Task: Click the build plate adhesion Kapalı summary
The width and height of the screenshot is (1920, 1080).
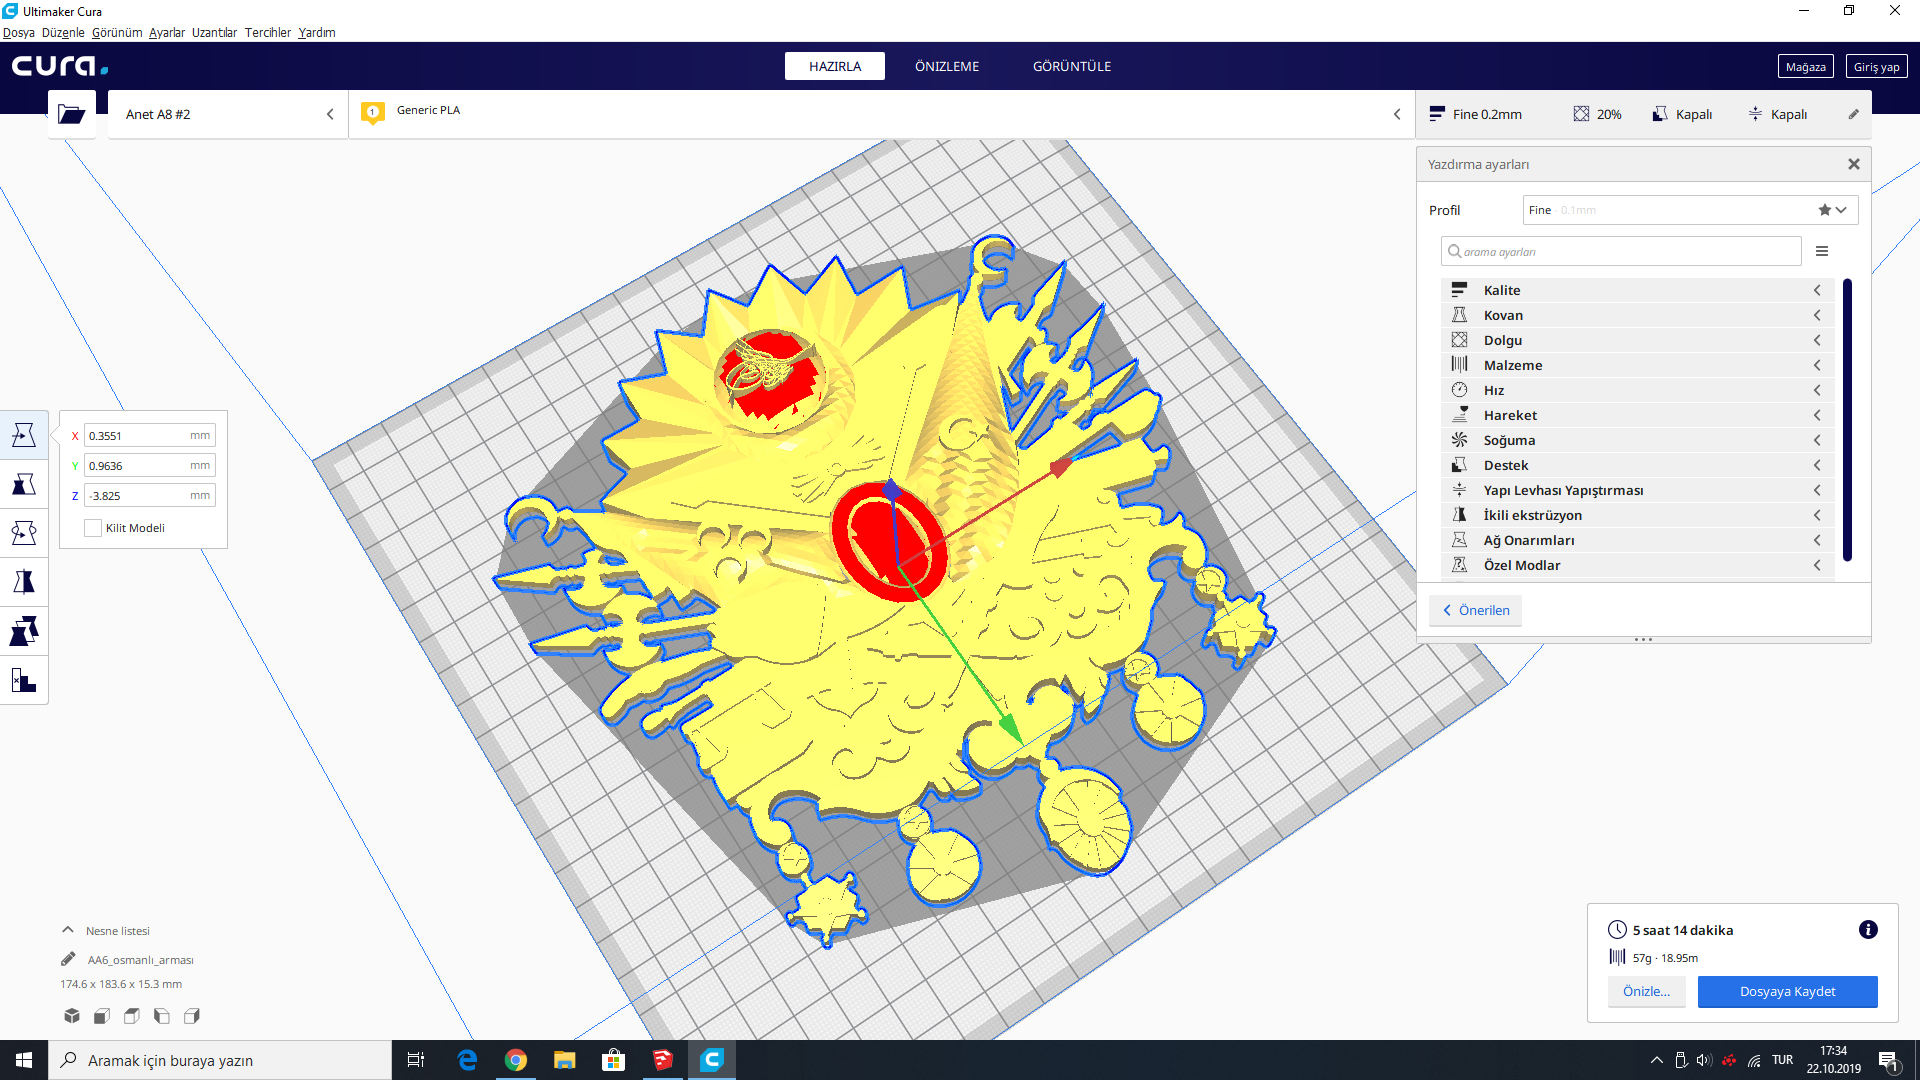Action: pyautogui.click(x=1777, y=114)
